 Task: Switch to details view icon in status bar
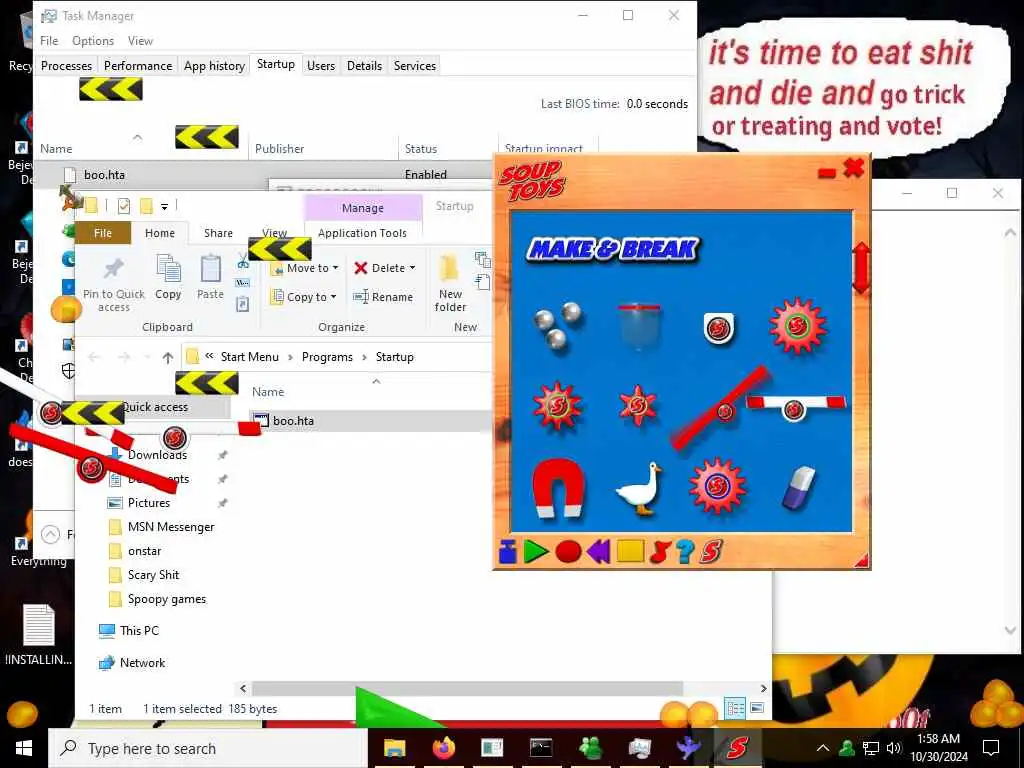pos(735,708)
